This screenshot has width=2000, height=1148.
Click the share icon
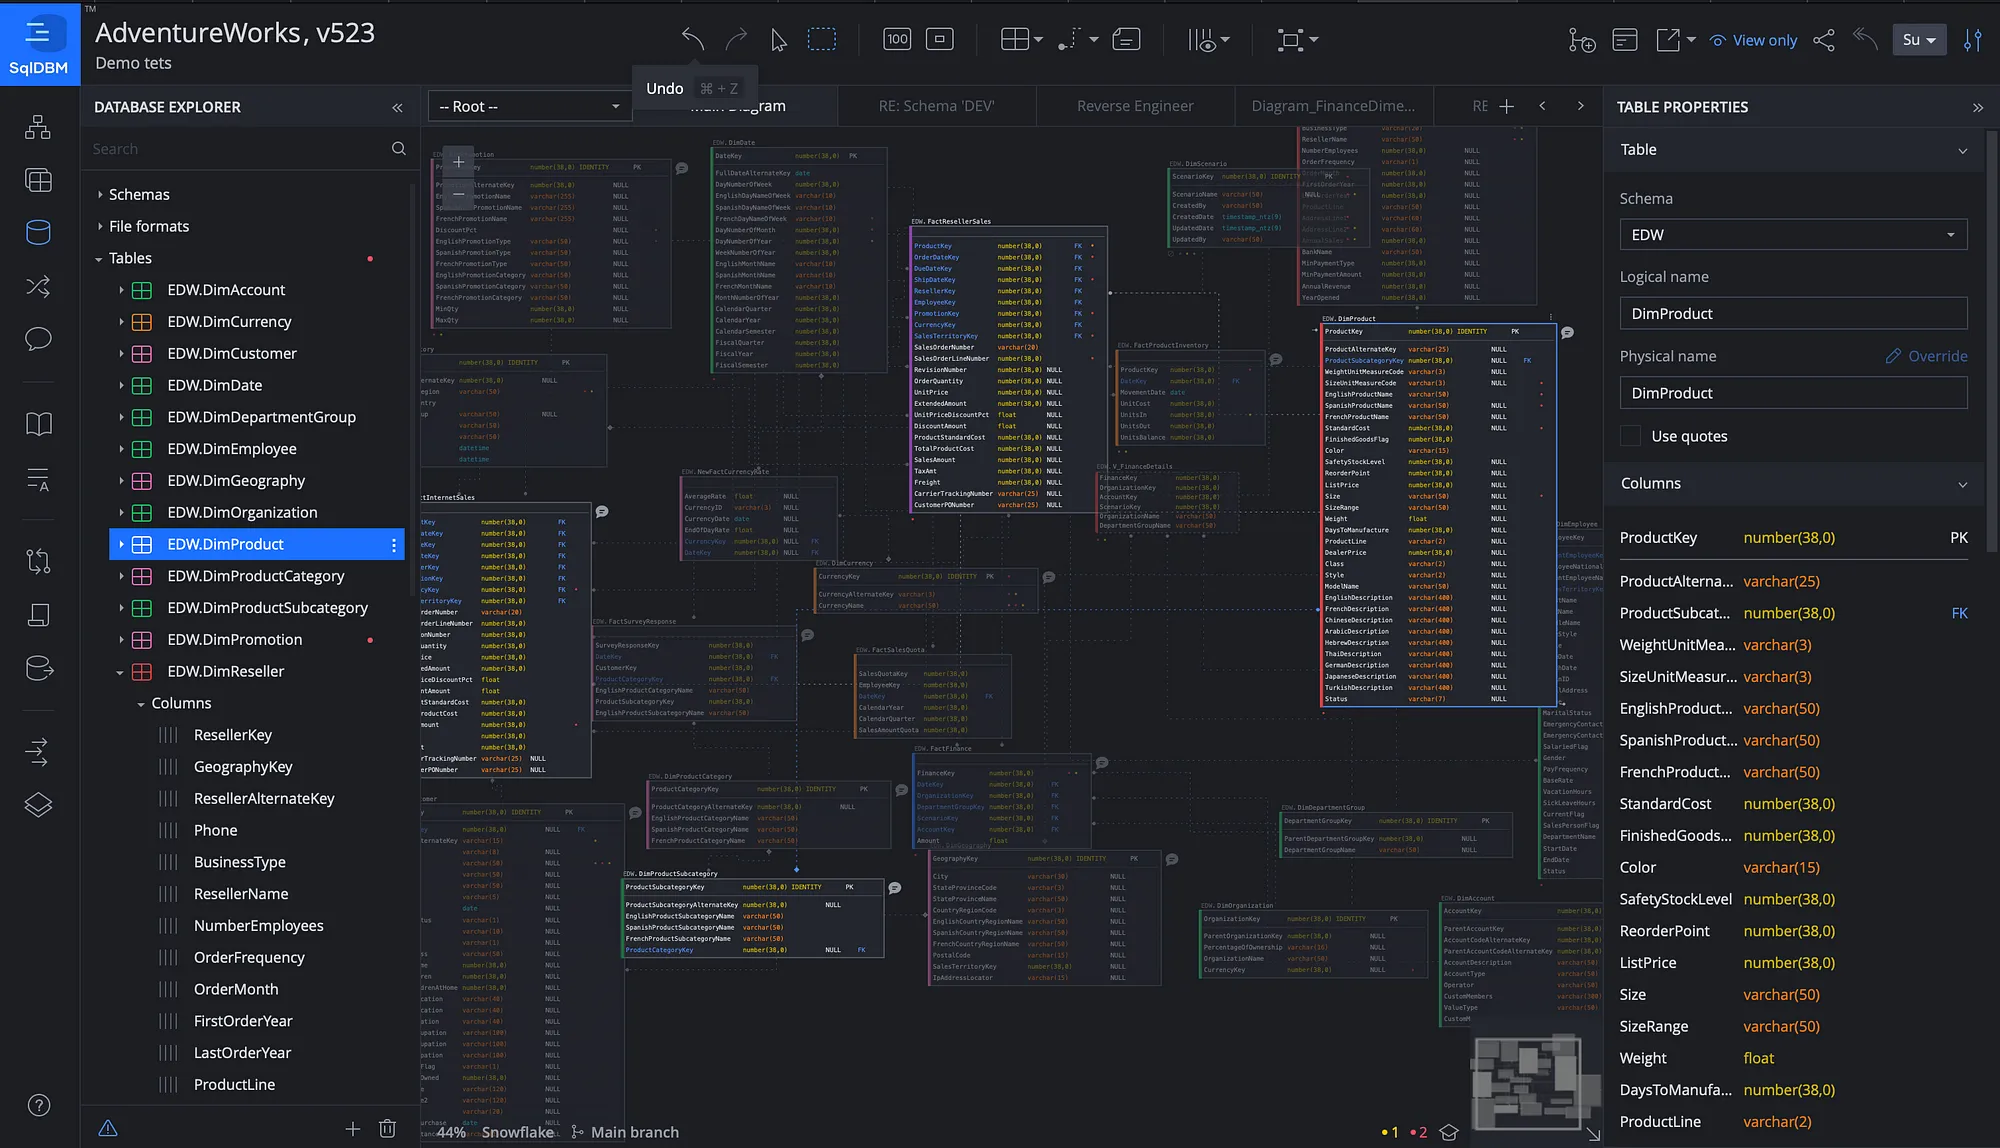[1824, 39]
